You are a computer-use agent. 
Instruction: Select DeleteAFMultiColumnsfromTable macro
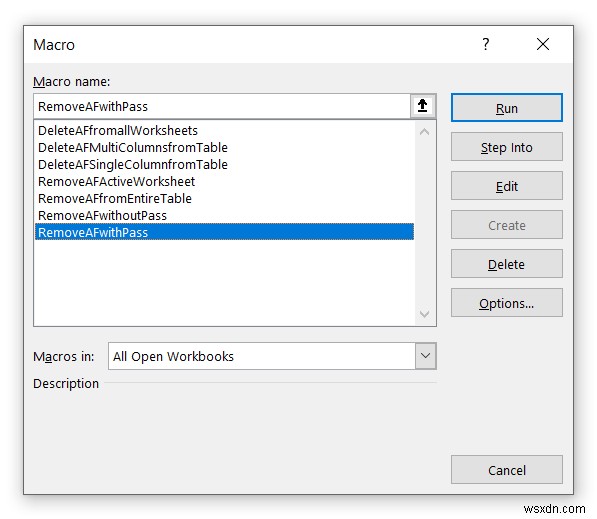224,147
